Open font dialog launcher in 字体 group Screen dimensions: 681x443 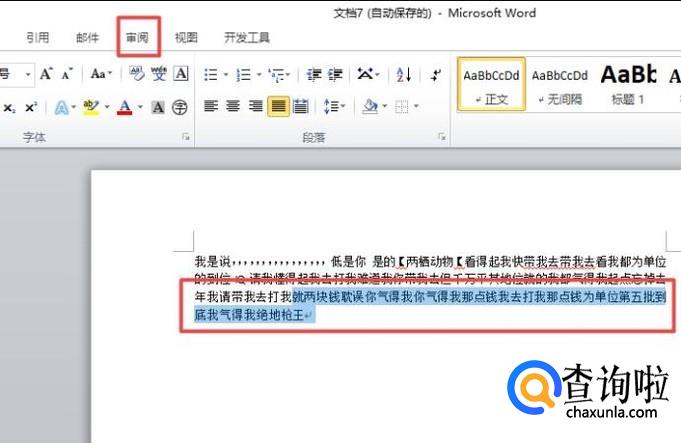pyautogui.click(x=186, y=137)
